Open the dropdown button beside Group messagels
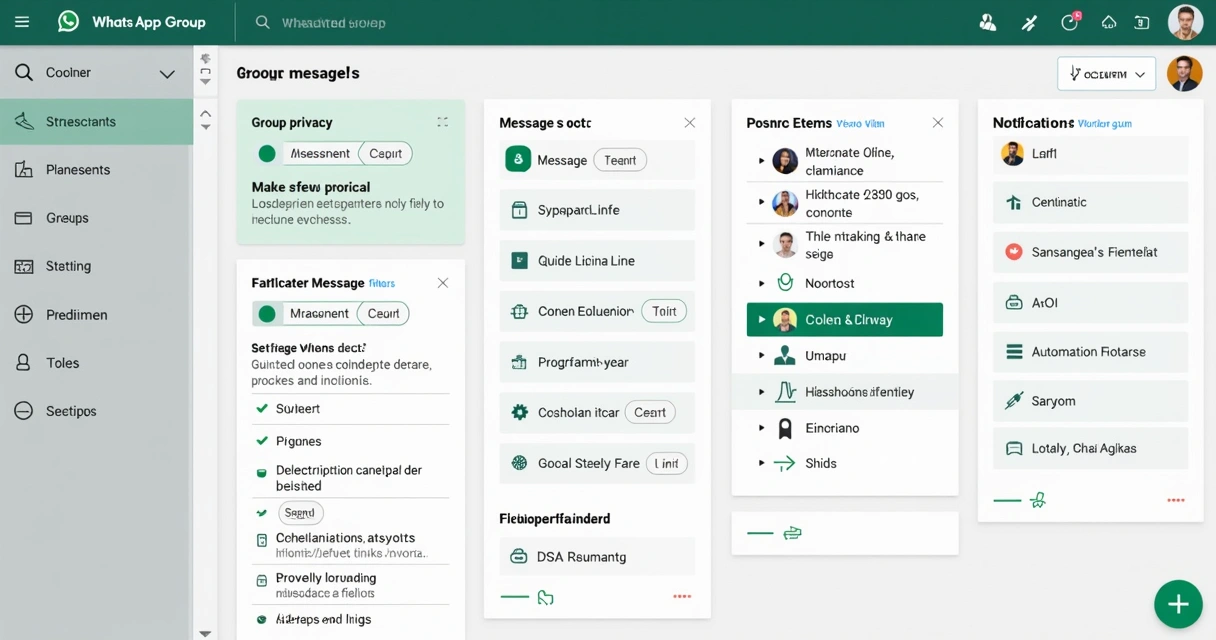Viewport: 1216px width, 640px height. [x=1106, y=74]
